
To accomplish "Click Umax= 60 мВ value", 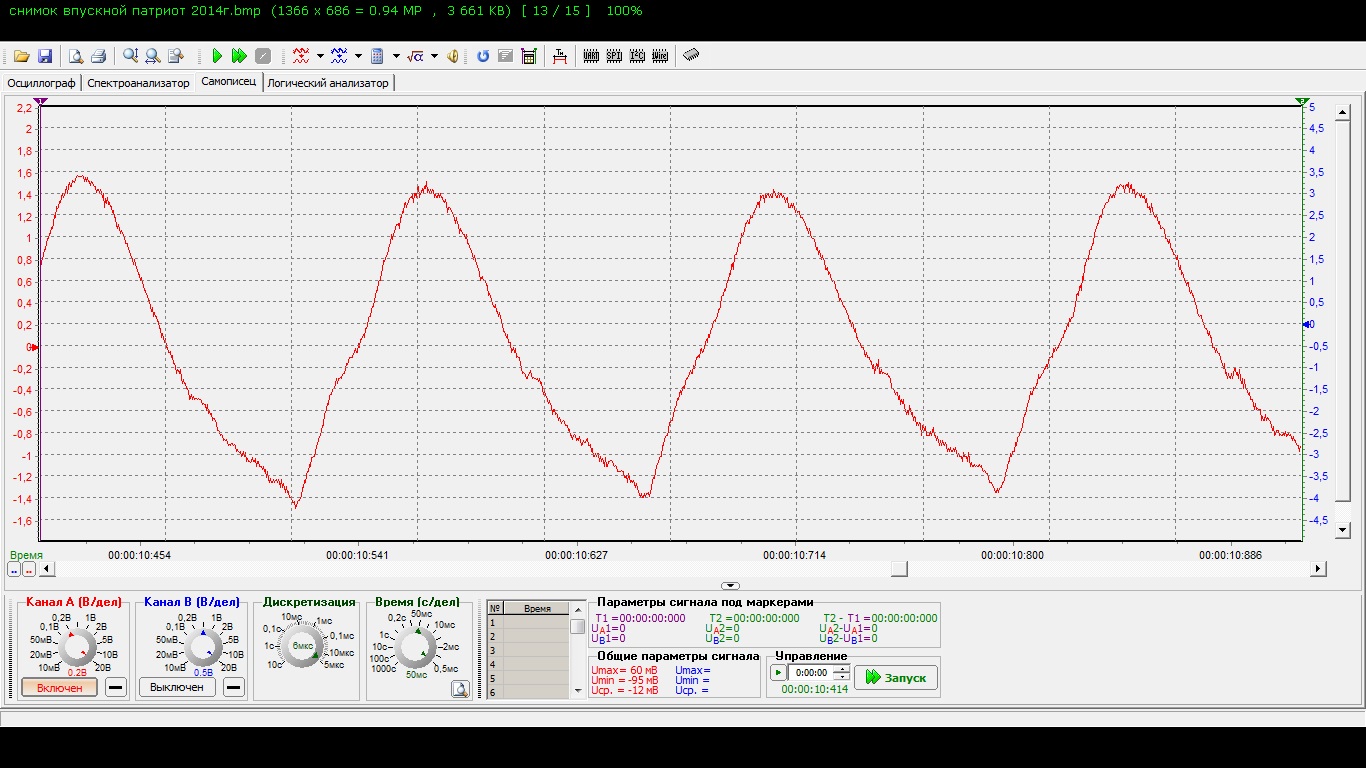I will coord(625,670).
